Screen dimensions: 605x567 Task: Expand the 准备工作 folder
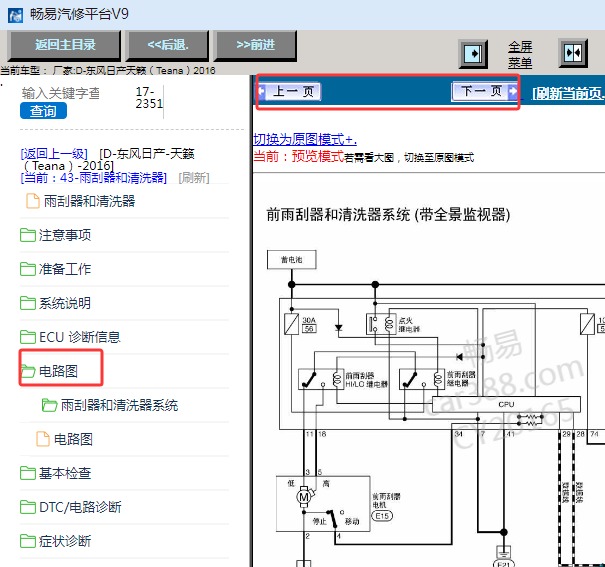tap(65, 269)
